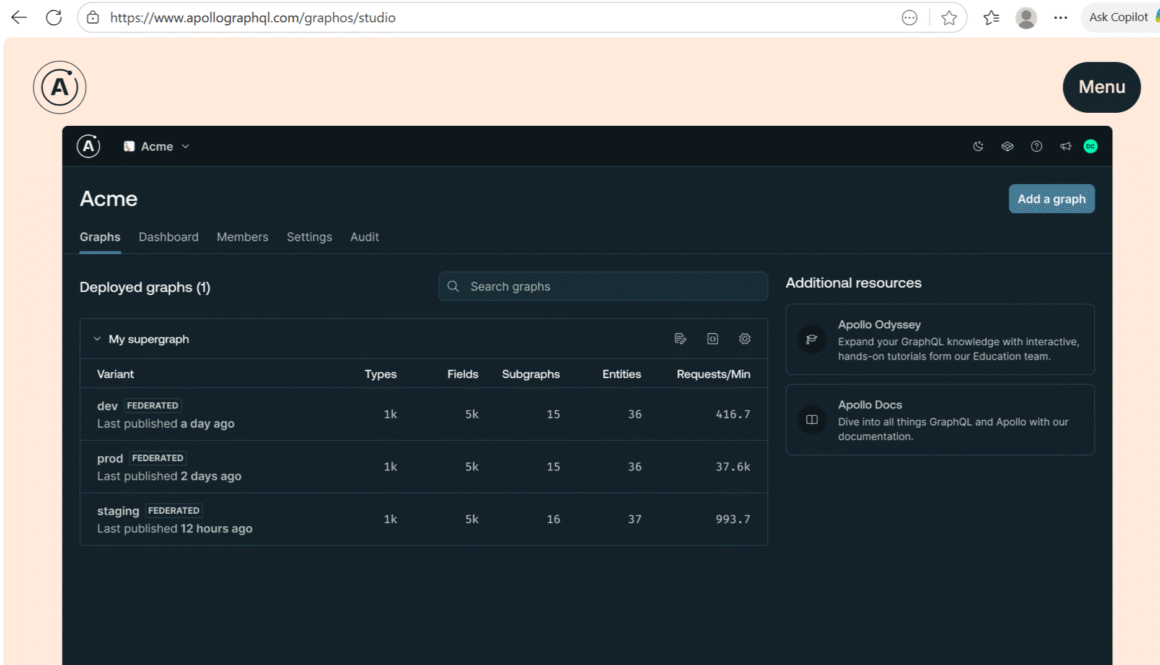Switch to the Dashboard tab

(168, 237)
